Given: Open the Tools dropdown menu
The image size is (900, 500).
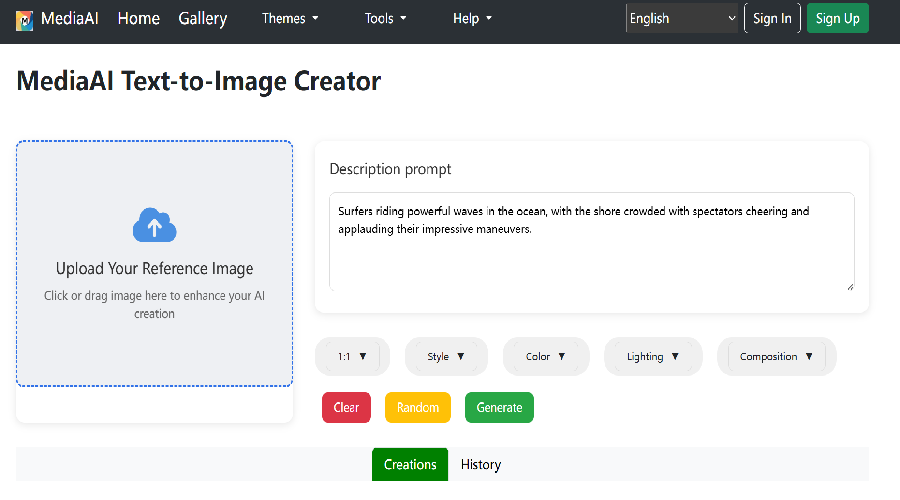Looking at the screenshot, I should pos(385,18).
